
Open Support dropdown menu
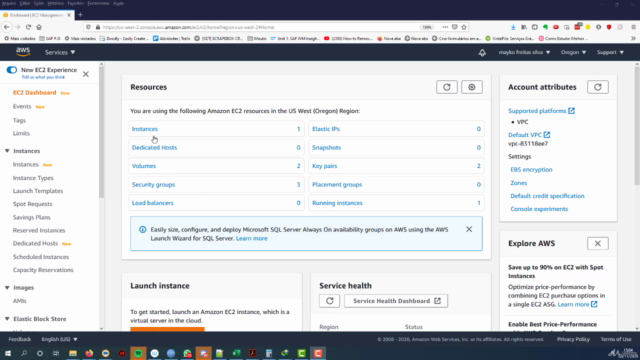click(x=610, y=52)
